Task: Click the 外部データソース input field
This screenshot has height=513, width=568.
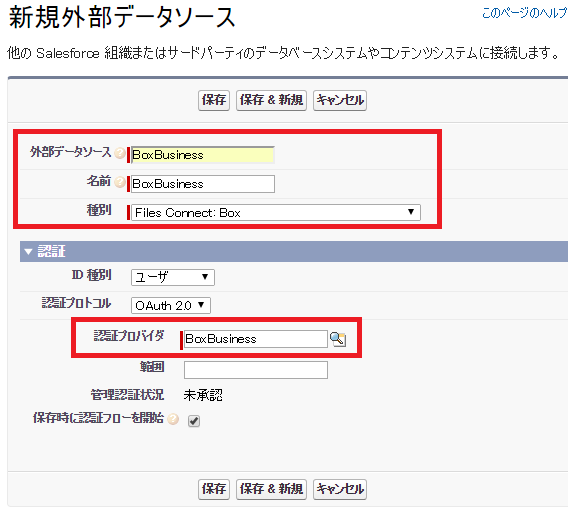Action: [x=202, y=155]
